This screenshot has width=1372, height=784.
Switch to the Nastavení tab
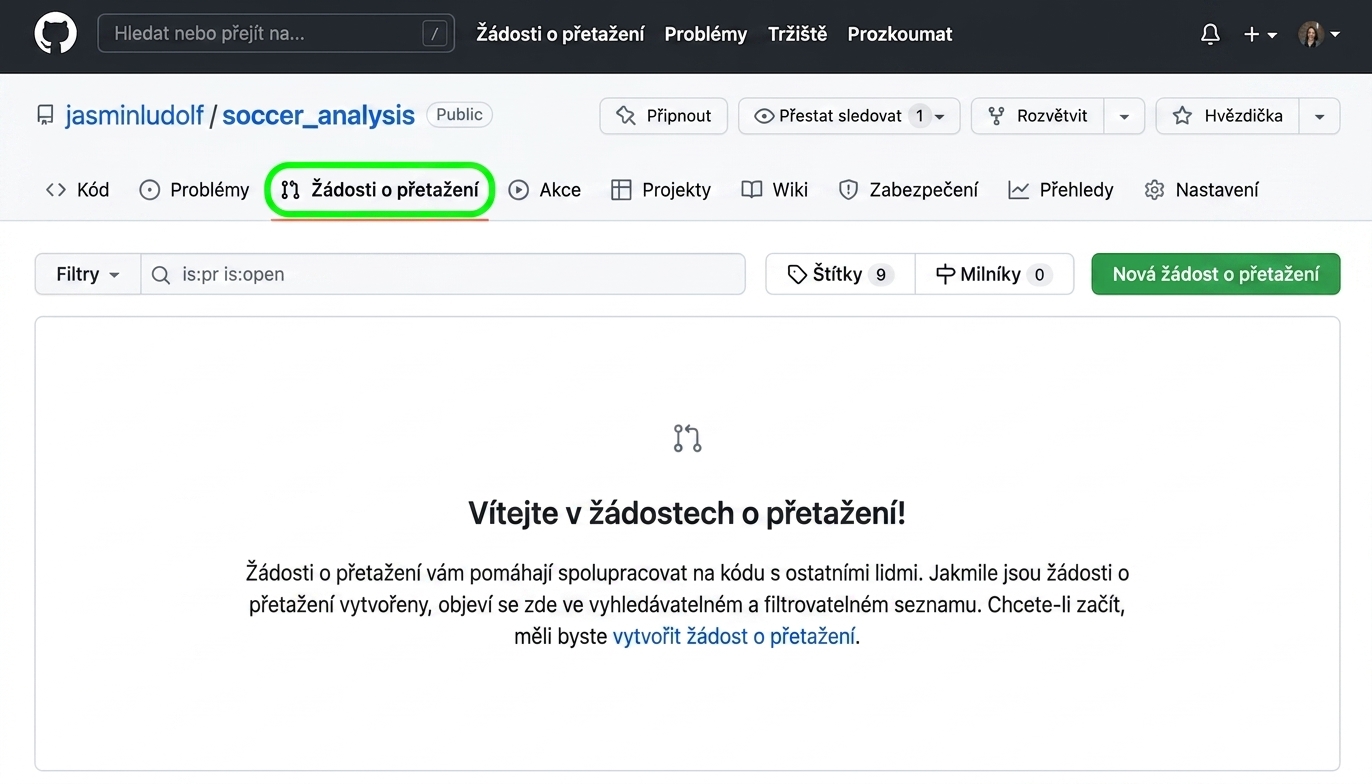[x=1202, y=190]
